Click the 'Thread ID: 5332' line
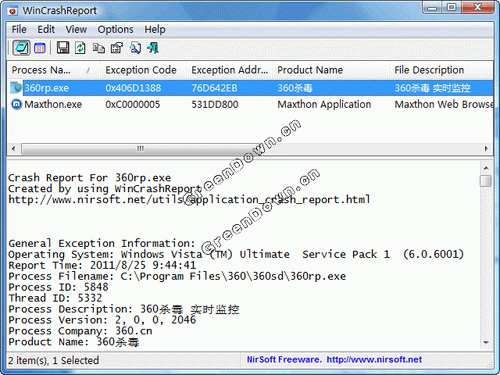The height and width of the screenshot is (375, 500). pos(55,298)
